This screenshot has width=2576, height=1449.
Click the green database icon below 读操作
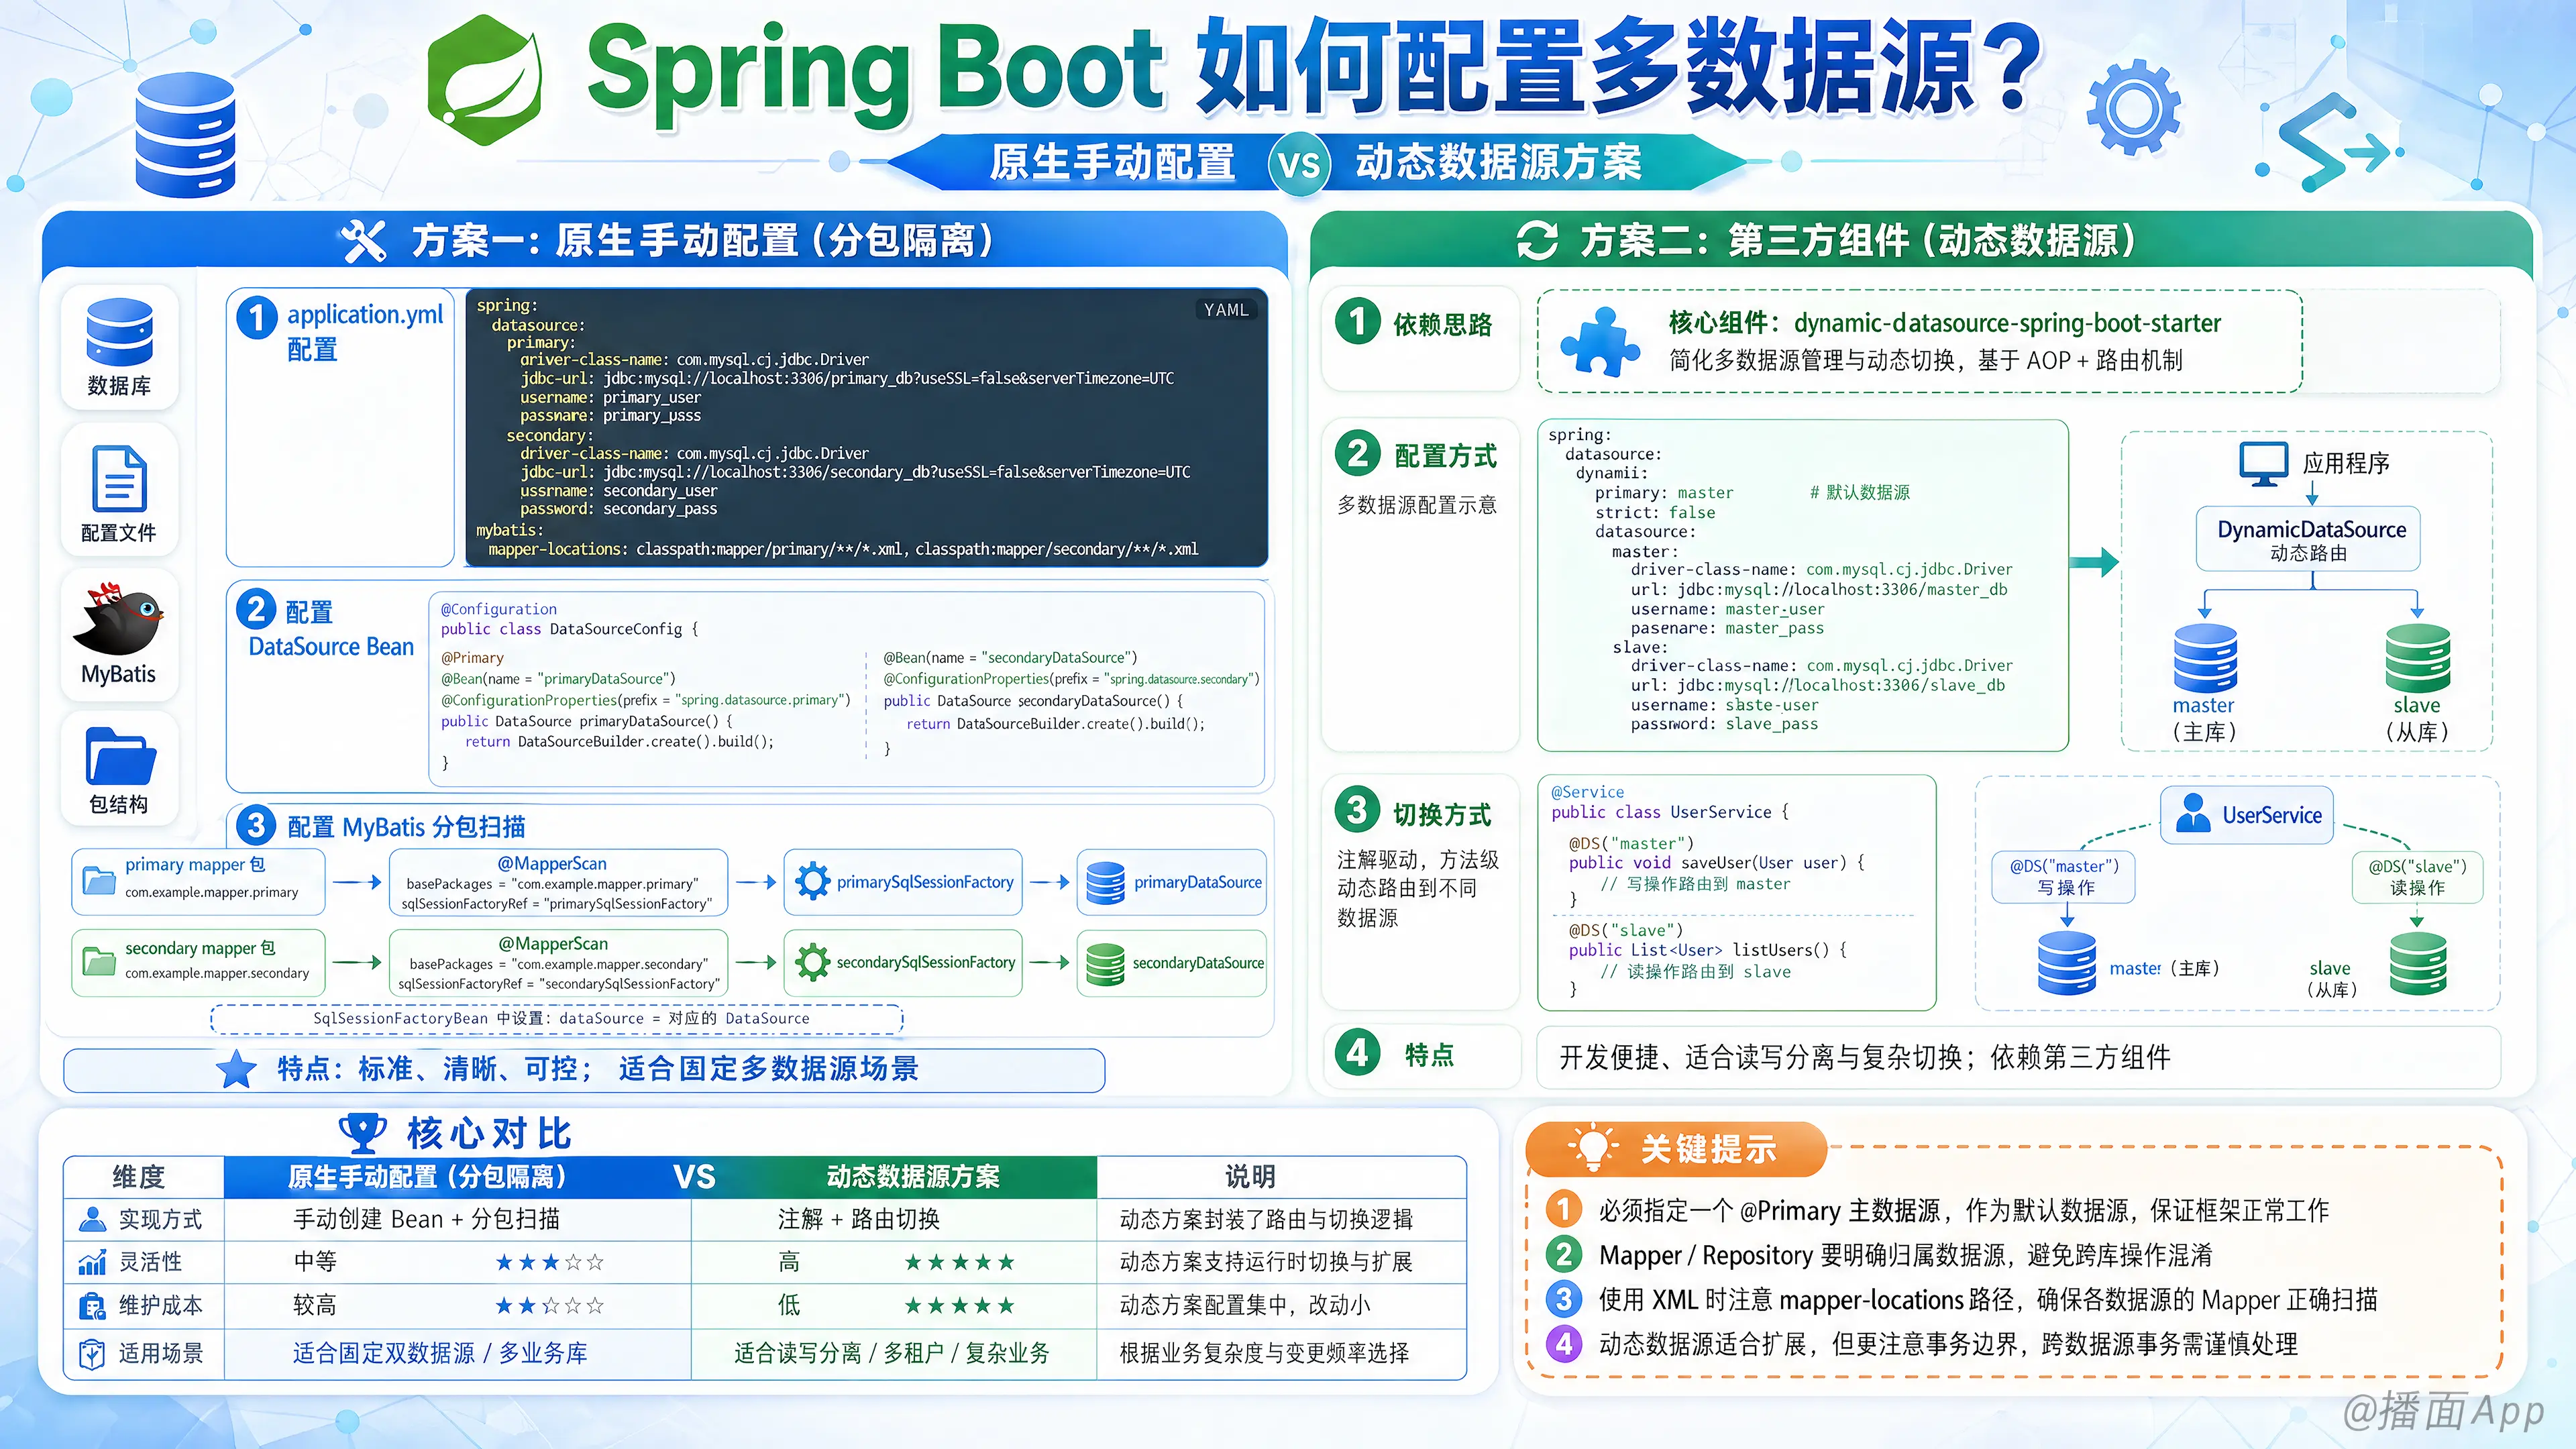coord(2418,963)
